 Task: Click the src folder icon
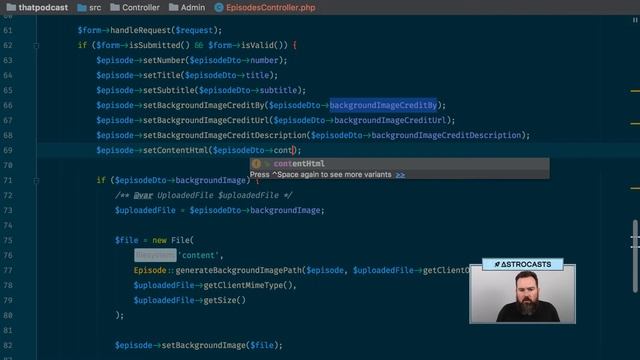click(82, 7)
